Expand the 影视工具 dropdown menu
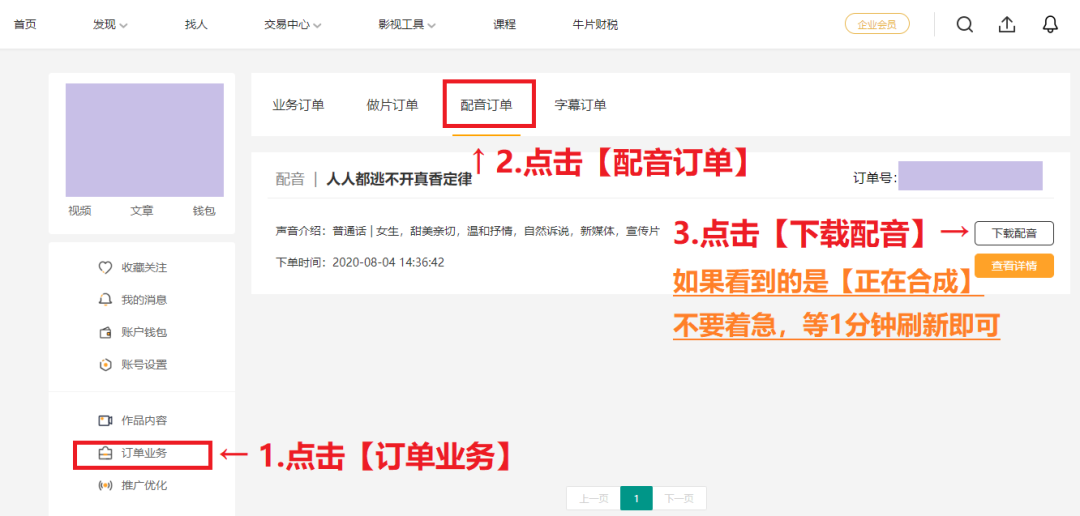This screenshot has width=1080, height=516. (x=407, y=25)
